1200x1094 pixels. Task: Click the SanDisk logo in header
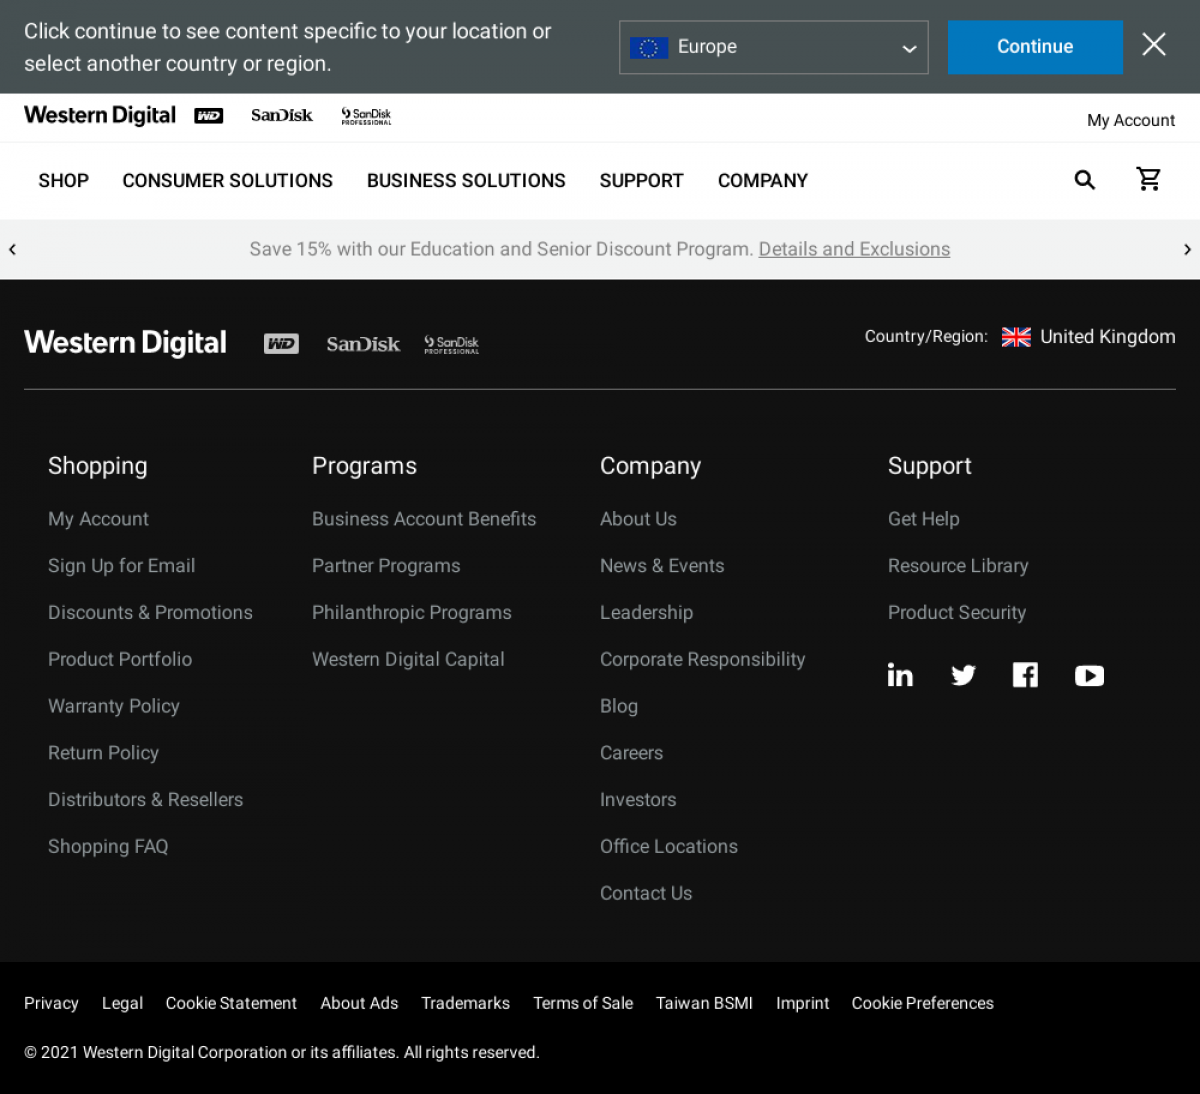(282, 116)
